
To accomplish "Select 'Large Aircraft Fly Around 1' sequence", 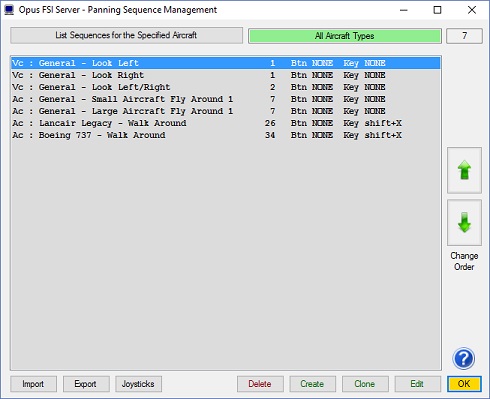I will pyautogui.click(x=226, y=111).
